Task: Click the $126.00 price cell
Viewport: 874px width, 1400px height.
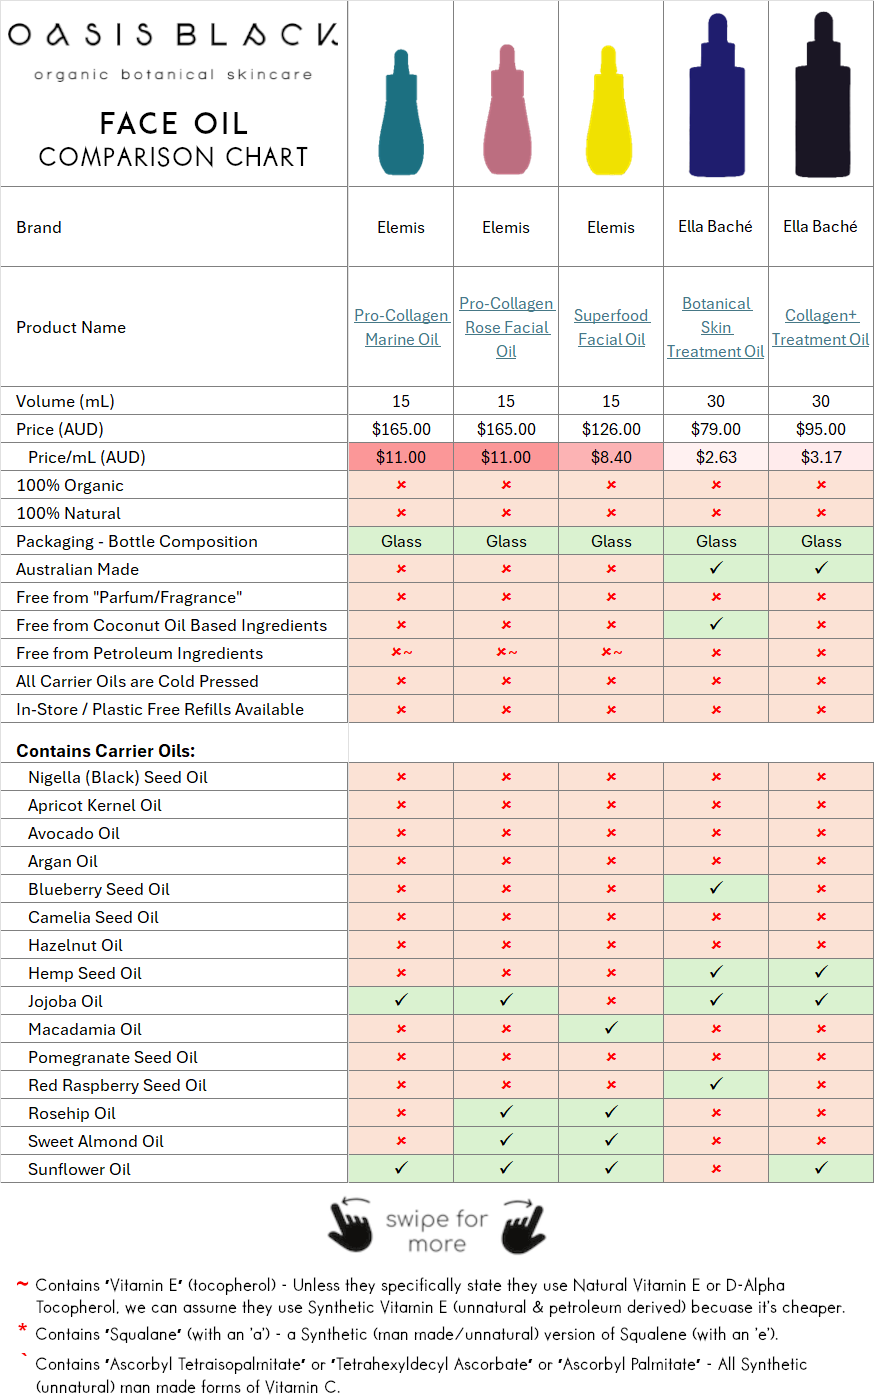Action: [x=611, y=429]
